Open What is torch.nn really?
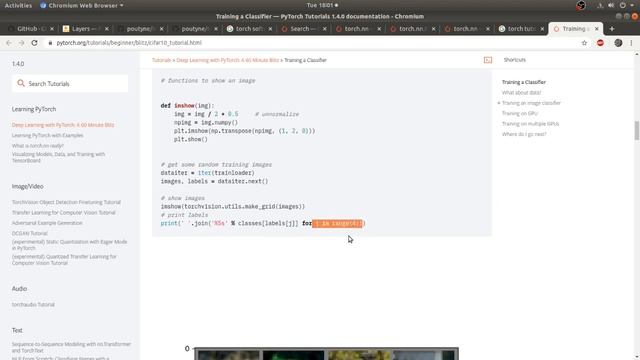 (x=38, y=146)
